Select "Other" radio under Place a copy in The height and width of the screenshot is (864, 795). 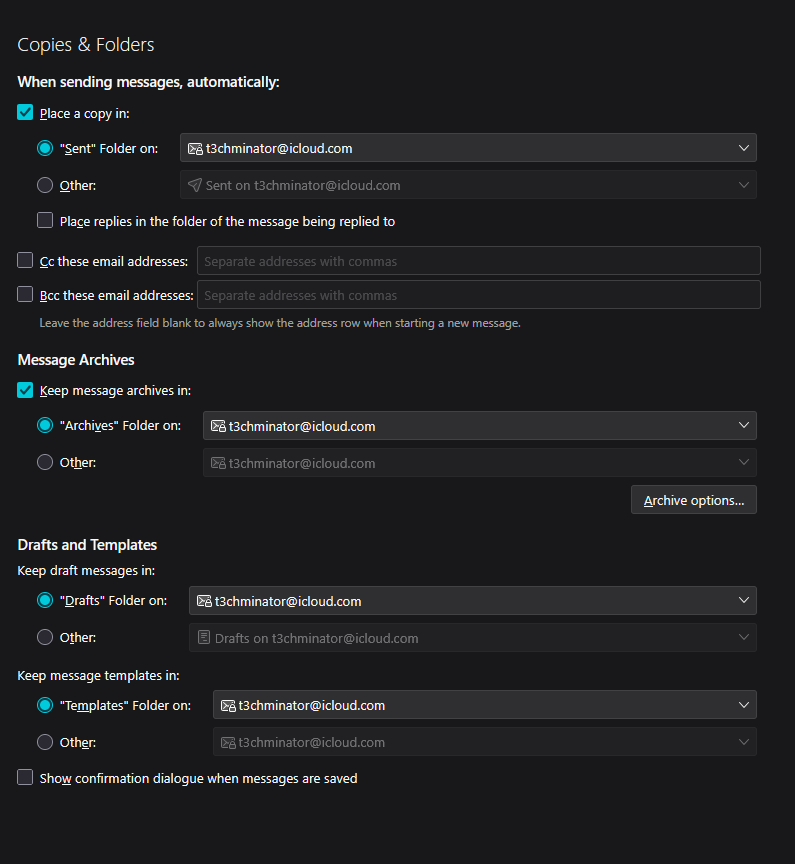[45, 185]
